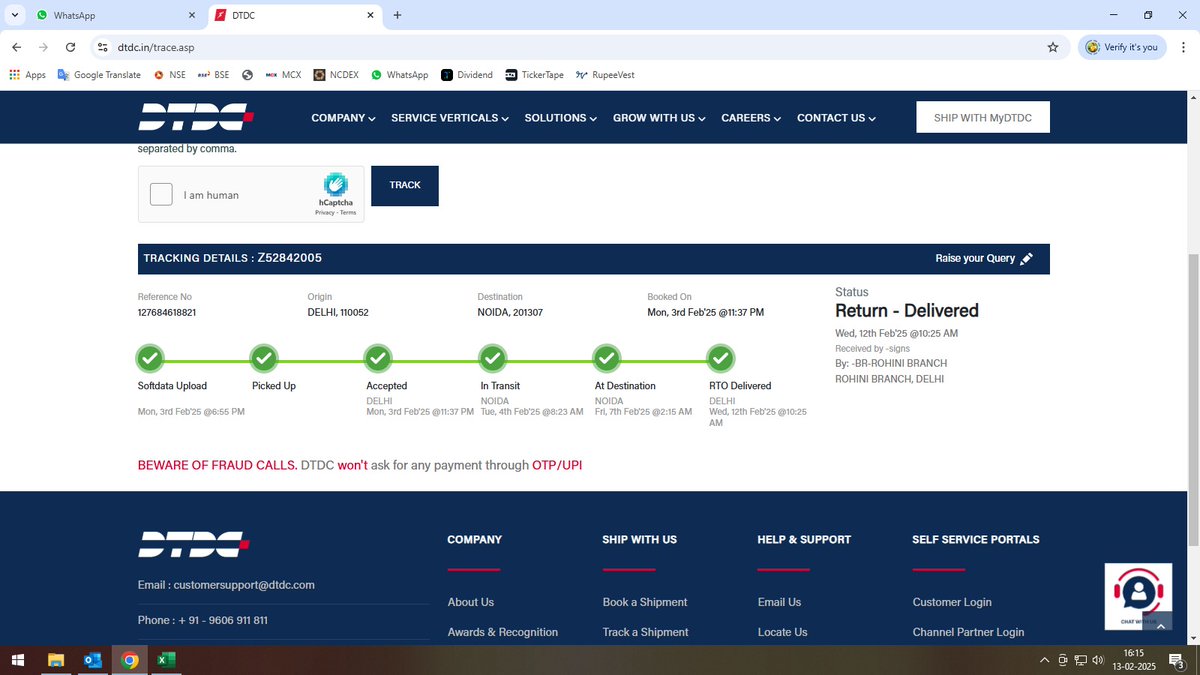
Task: Click the hCaptcha Privacy link
Action: click(325, 213)
